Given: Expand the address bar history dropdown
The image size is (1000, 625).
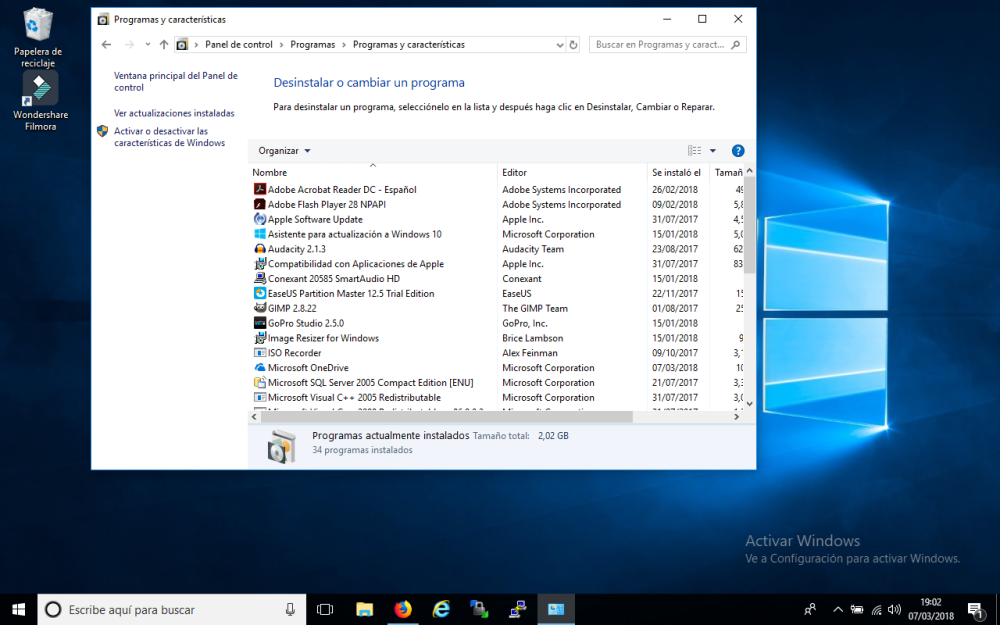Looking at the screenshot, I should (560, 45).
